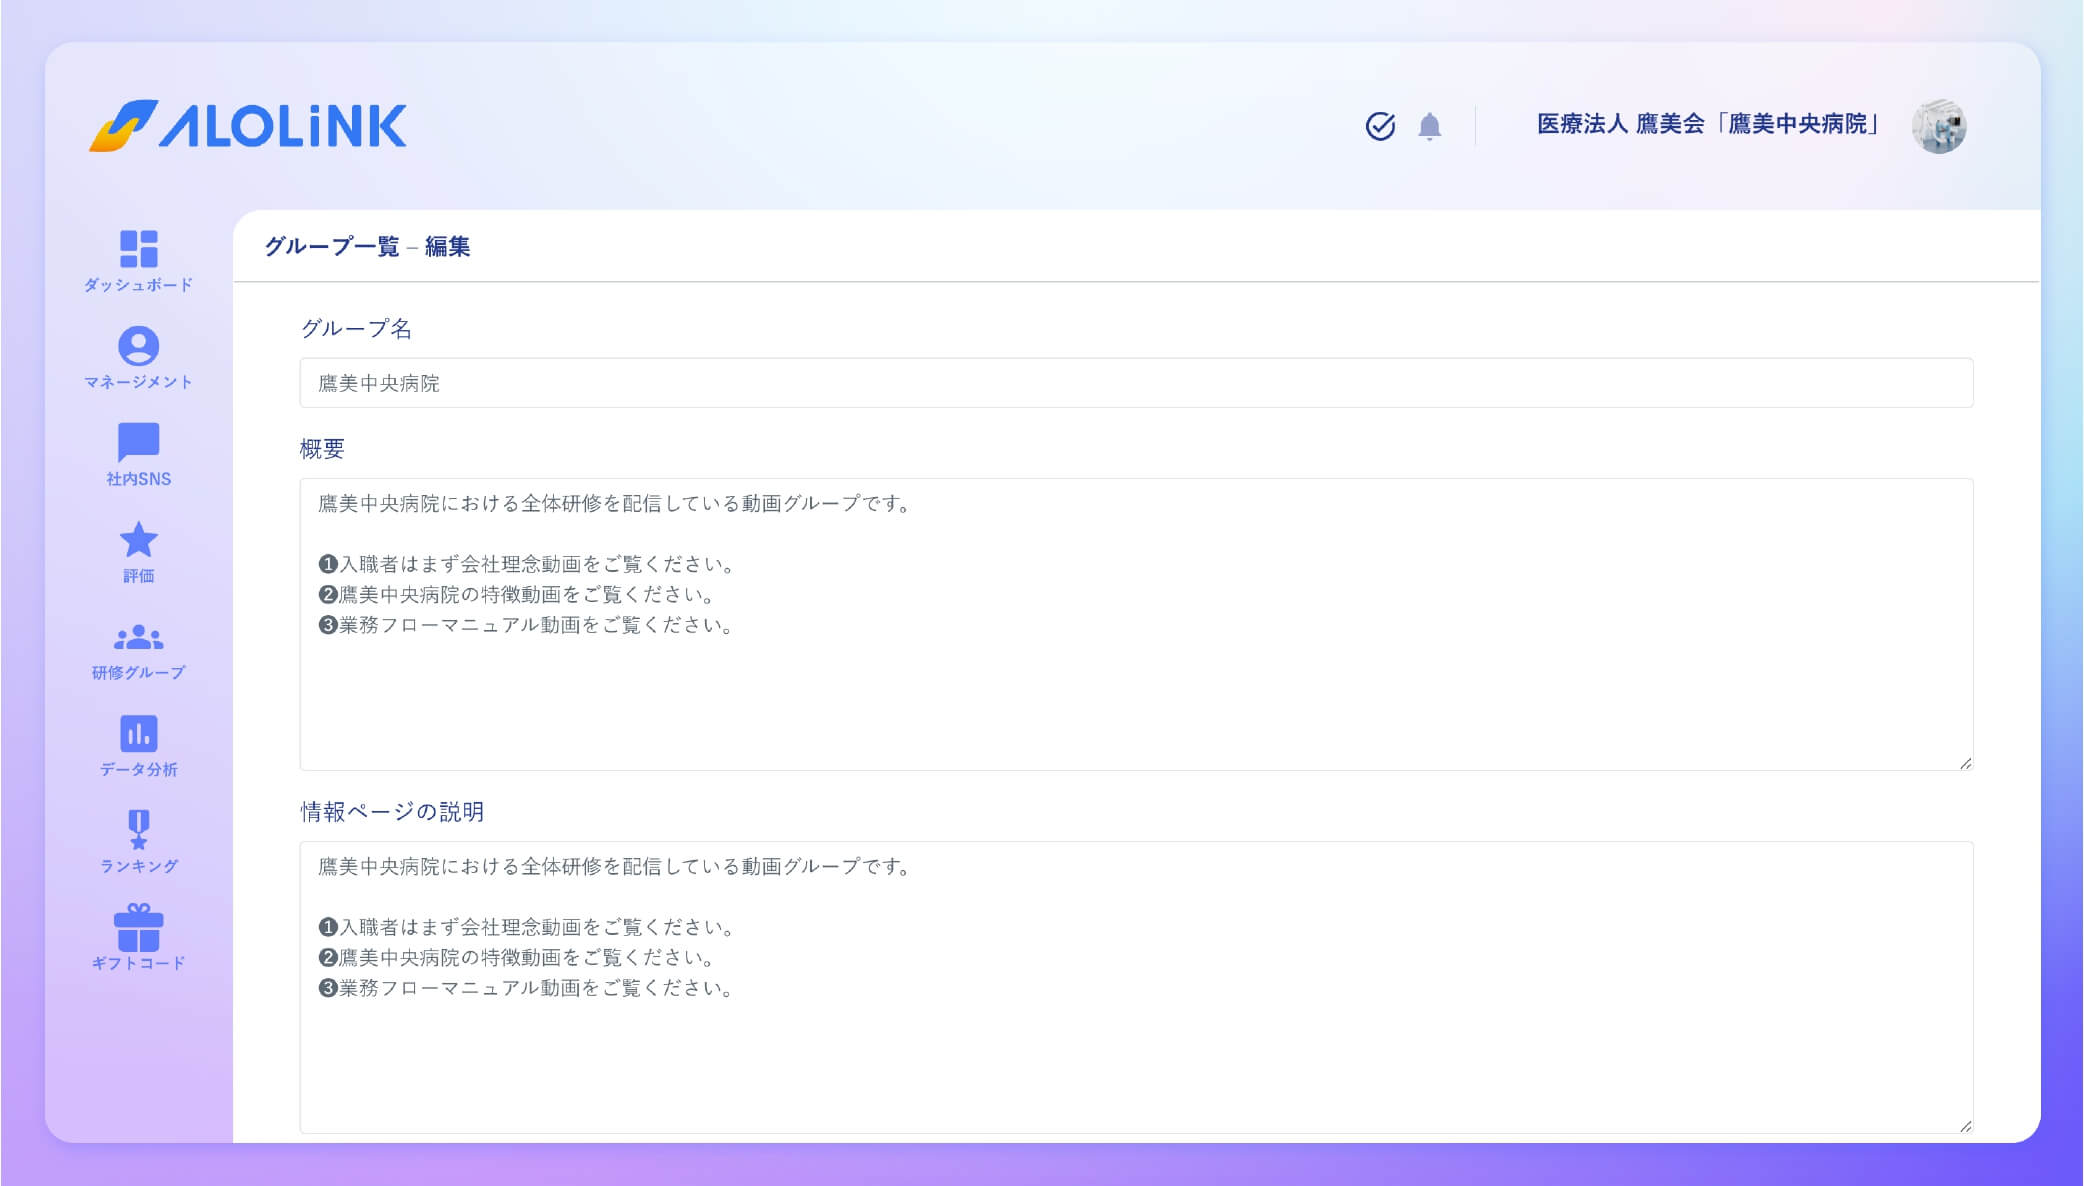
Task: Open the profile avatar in the top right
Action: point(1940,127)
